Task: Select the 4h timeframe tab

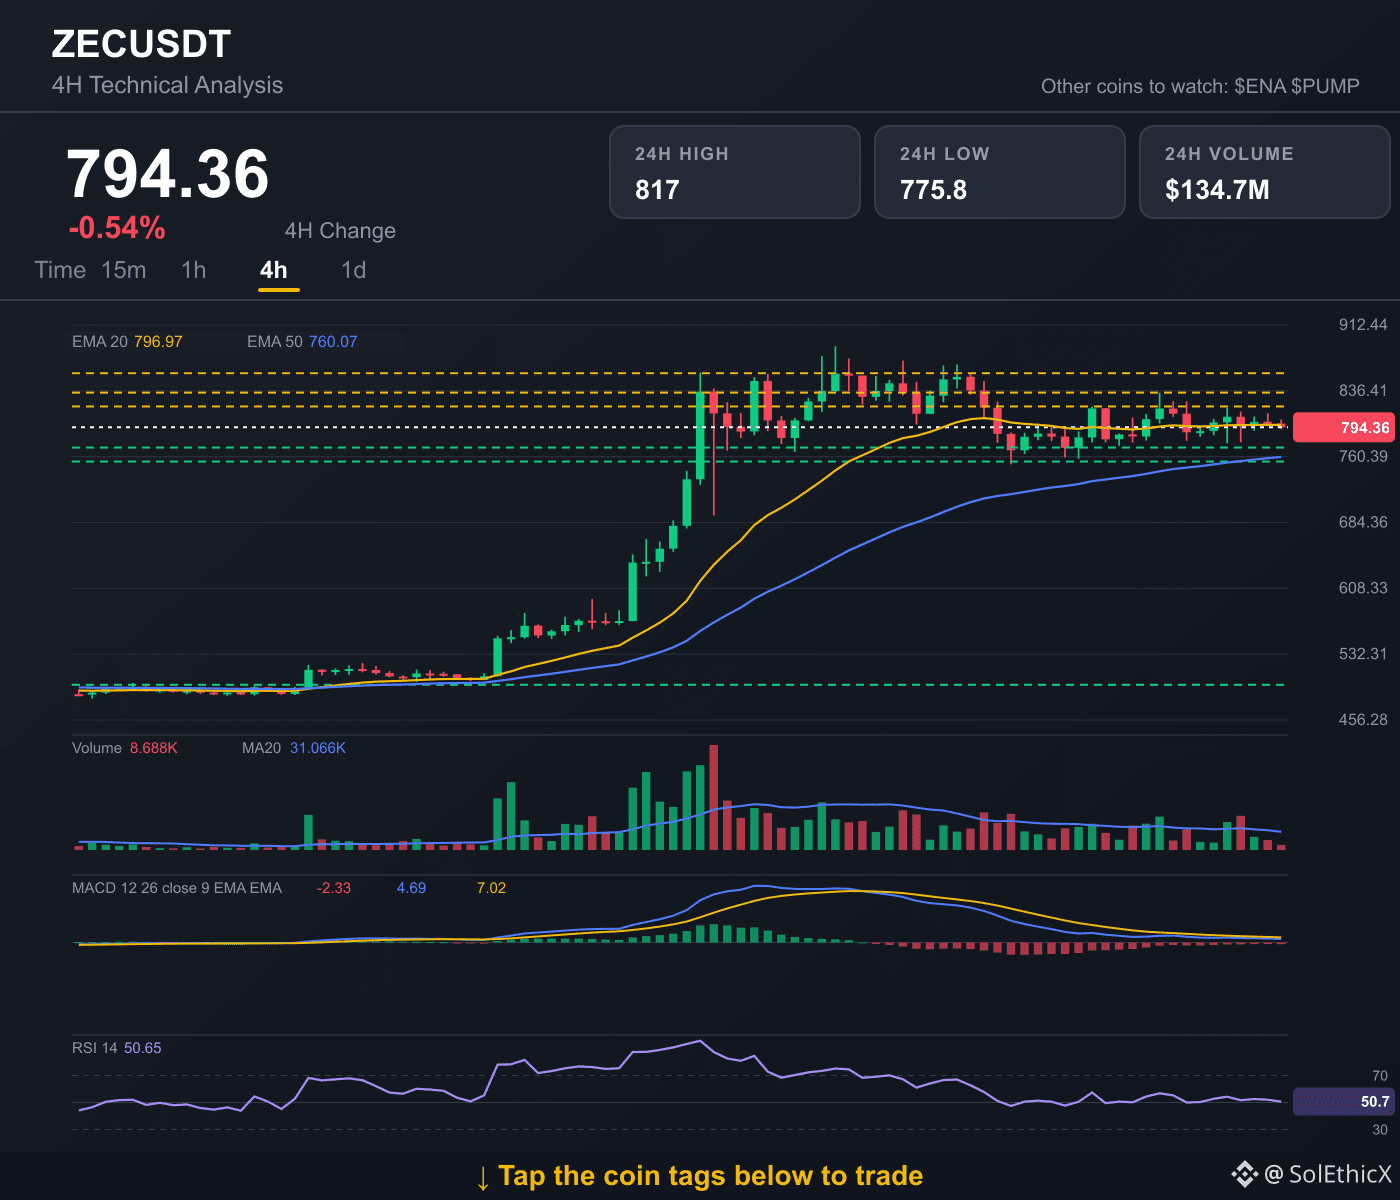Action: (273, 270)
